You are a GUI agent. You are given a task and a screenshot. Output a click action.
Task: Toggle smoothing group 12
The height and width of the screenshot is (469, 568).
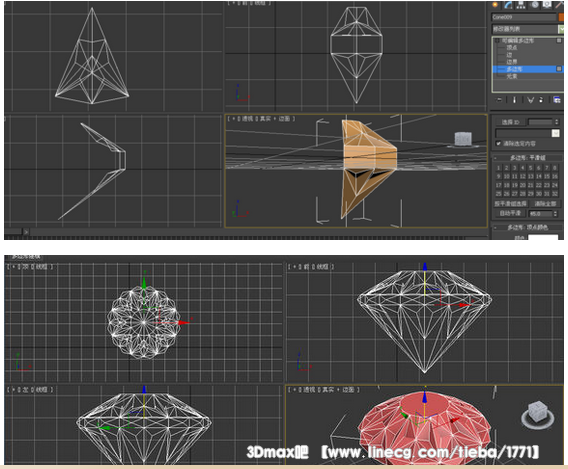coord(523,176)
